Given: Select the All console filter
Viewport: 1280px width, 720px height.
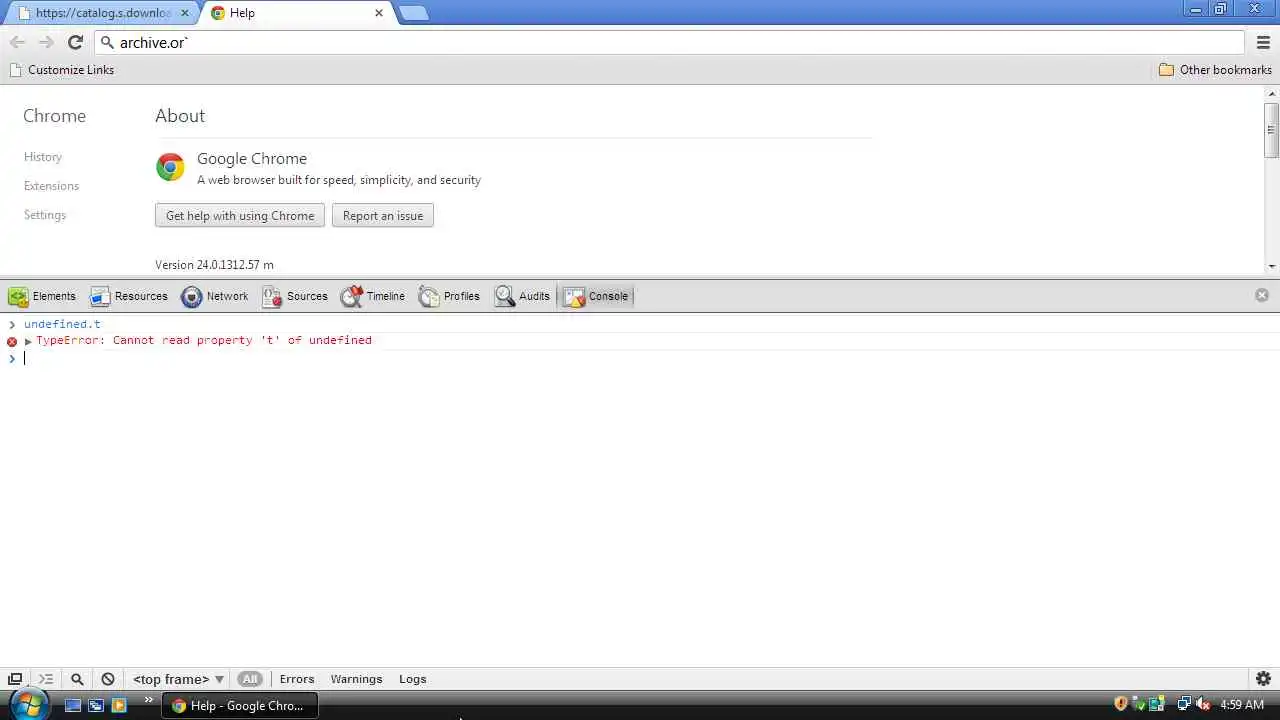Looking at the screenshot, I should [x=250, y=679].
